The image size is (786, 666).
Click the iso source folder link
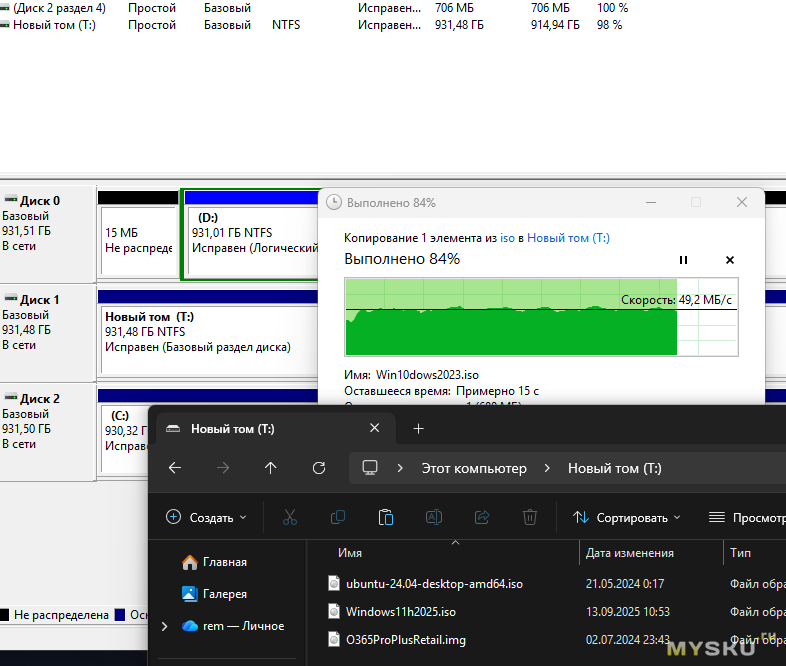coord(507,238)
